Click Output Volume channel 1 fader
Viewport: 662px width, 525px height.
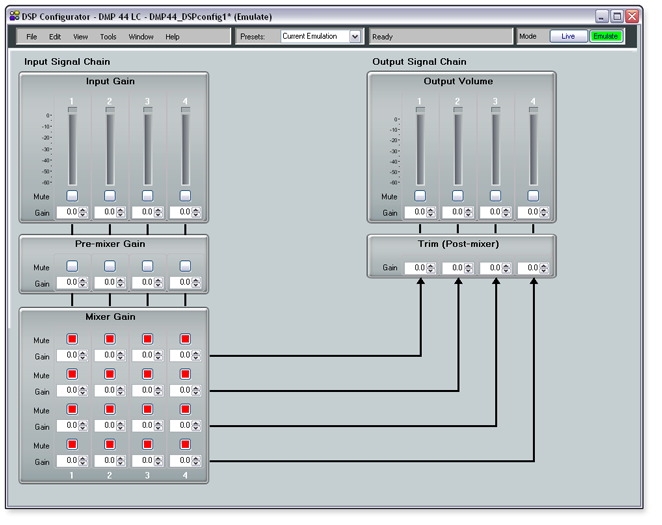[x=420, y=145]
